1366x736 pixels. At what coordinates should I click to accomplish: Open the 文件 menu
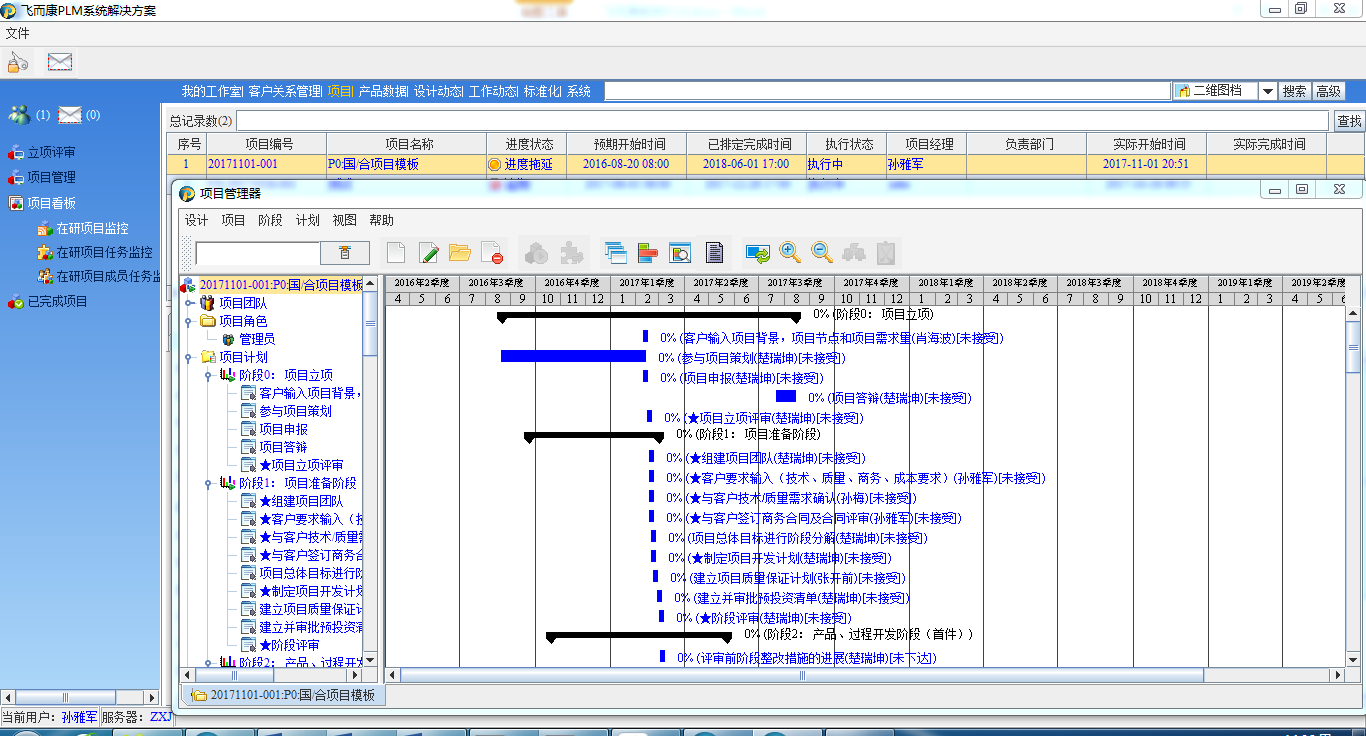tap(17, 33)
